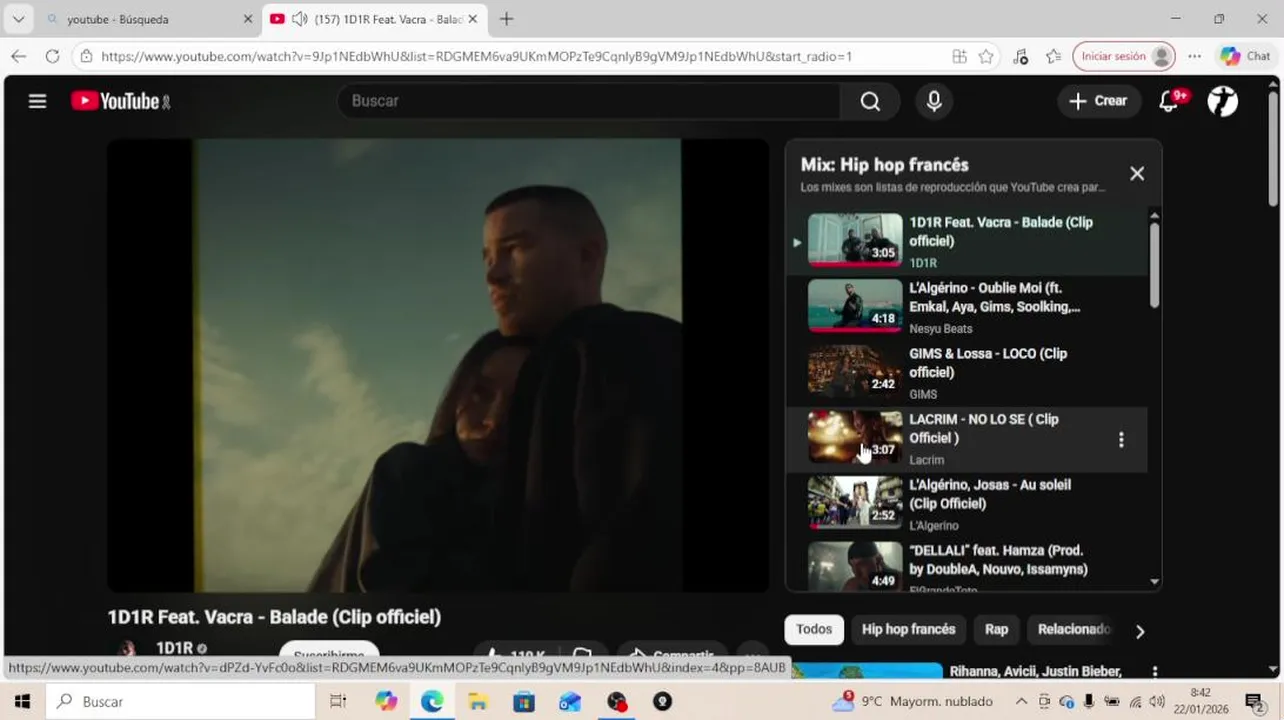Expand the tab actions dropdown
This screenshot has width=1284, height=720.
point(18,19)
